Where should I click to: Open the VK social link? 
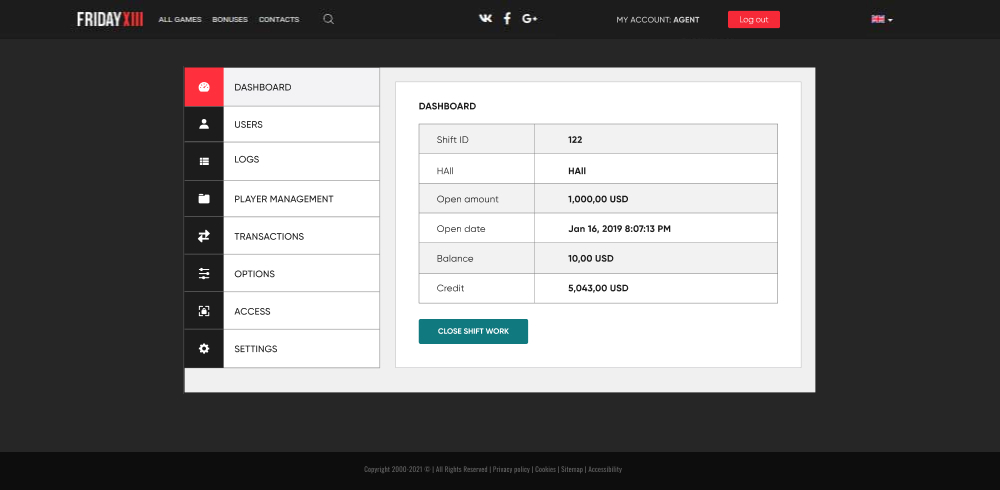pos(486,19)
